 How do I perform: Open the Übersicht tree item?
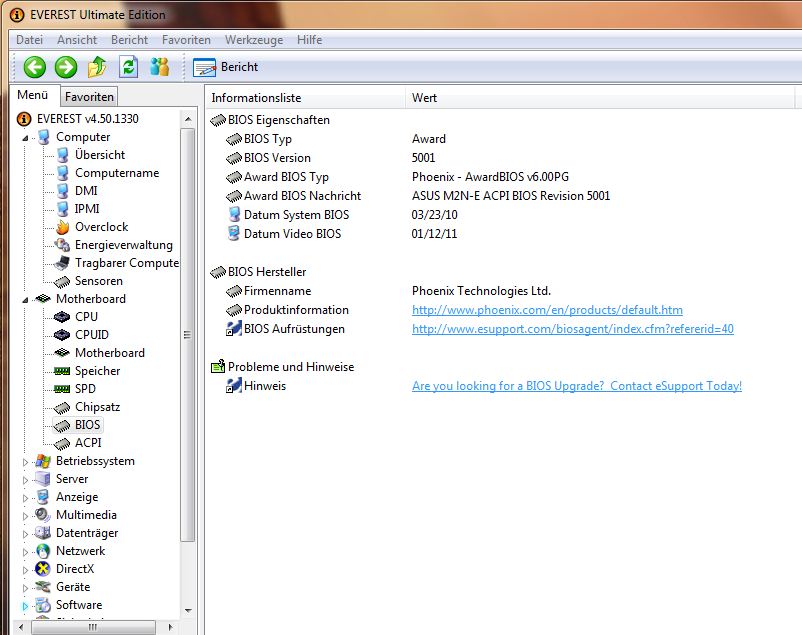[100, 155]
